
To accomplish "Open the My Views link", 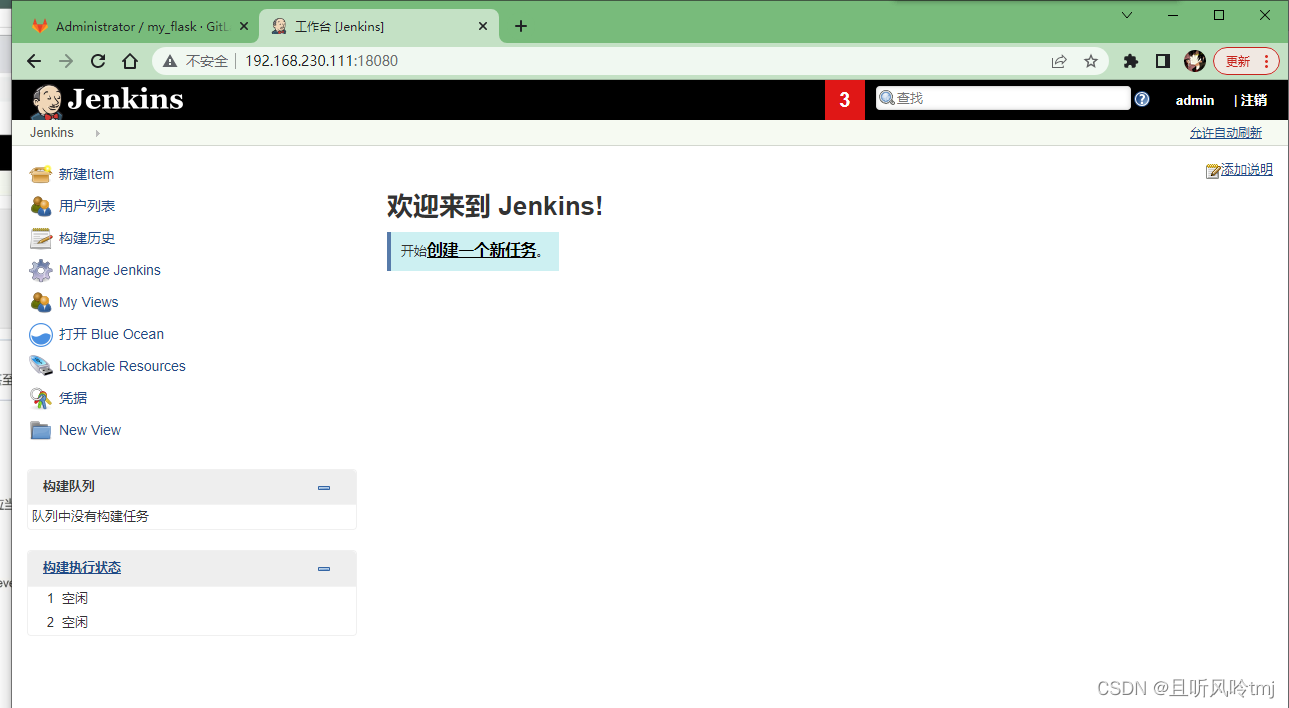I will click(x=88, y=302).
